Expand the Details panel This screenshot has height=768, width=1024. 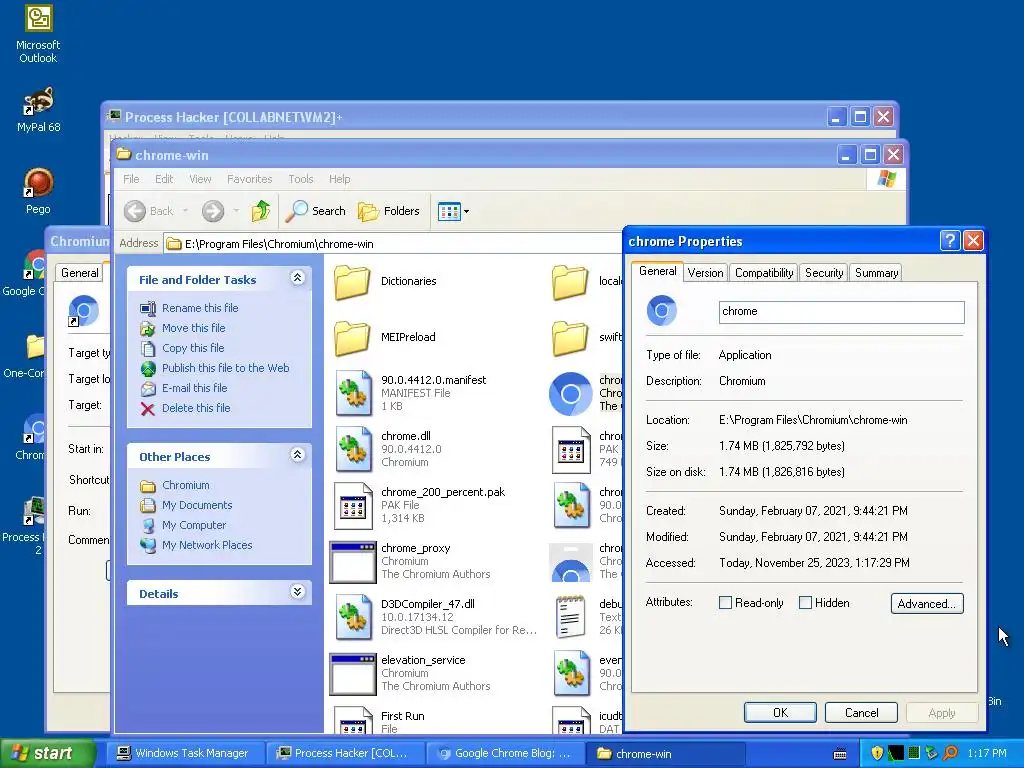click(297, 592)
